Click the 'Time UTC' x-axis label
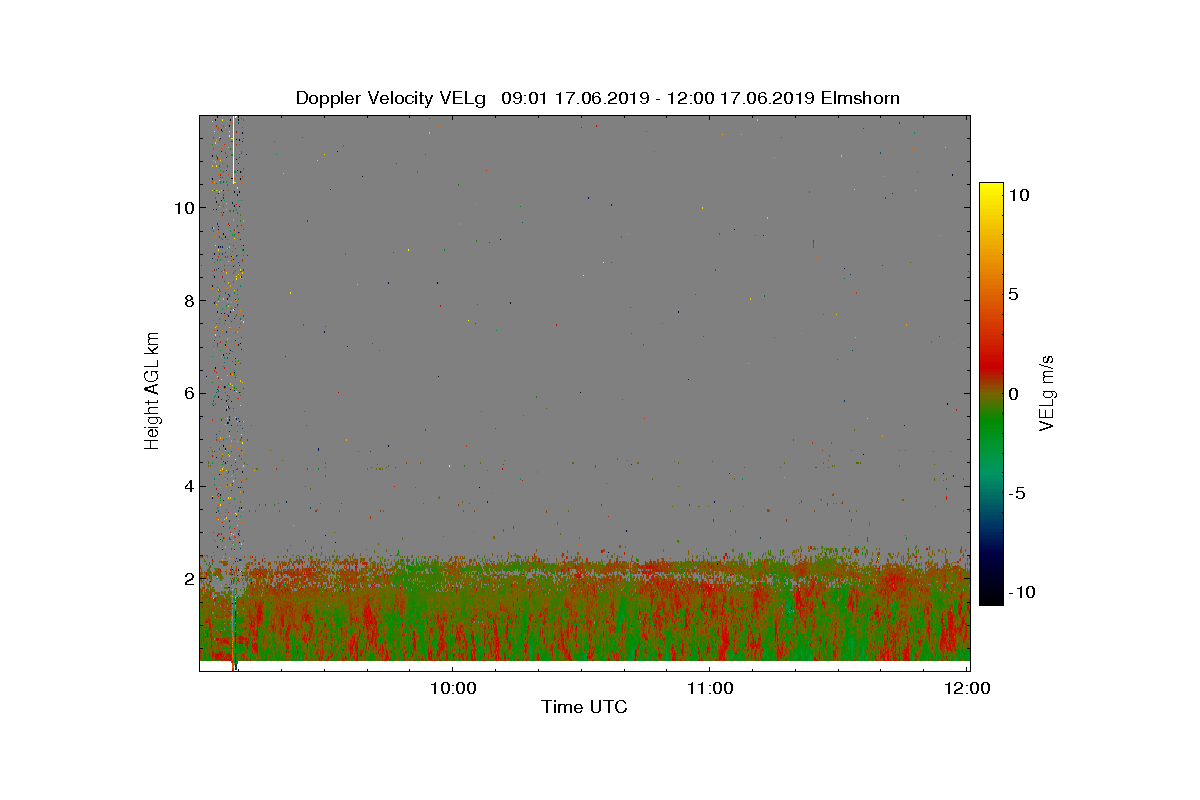Image resolution: width=1200 pixels, height=800 pixels. pyautogui.click(x=584, y=707)
